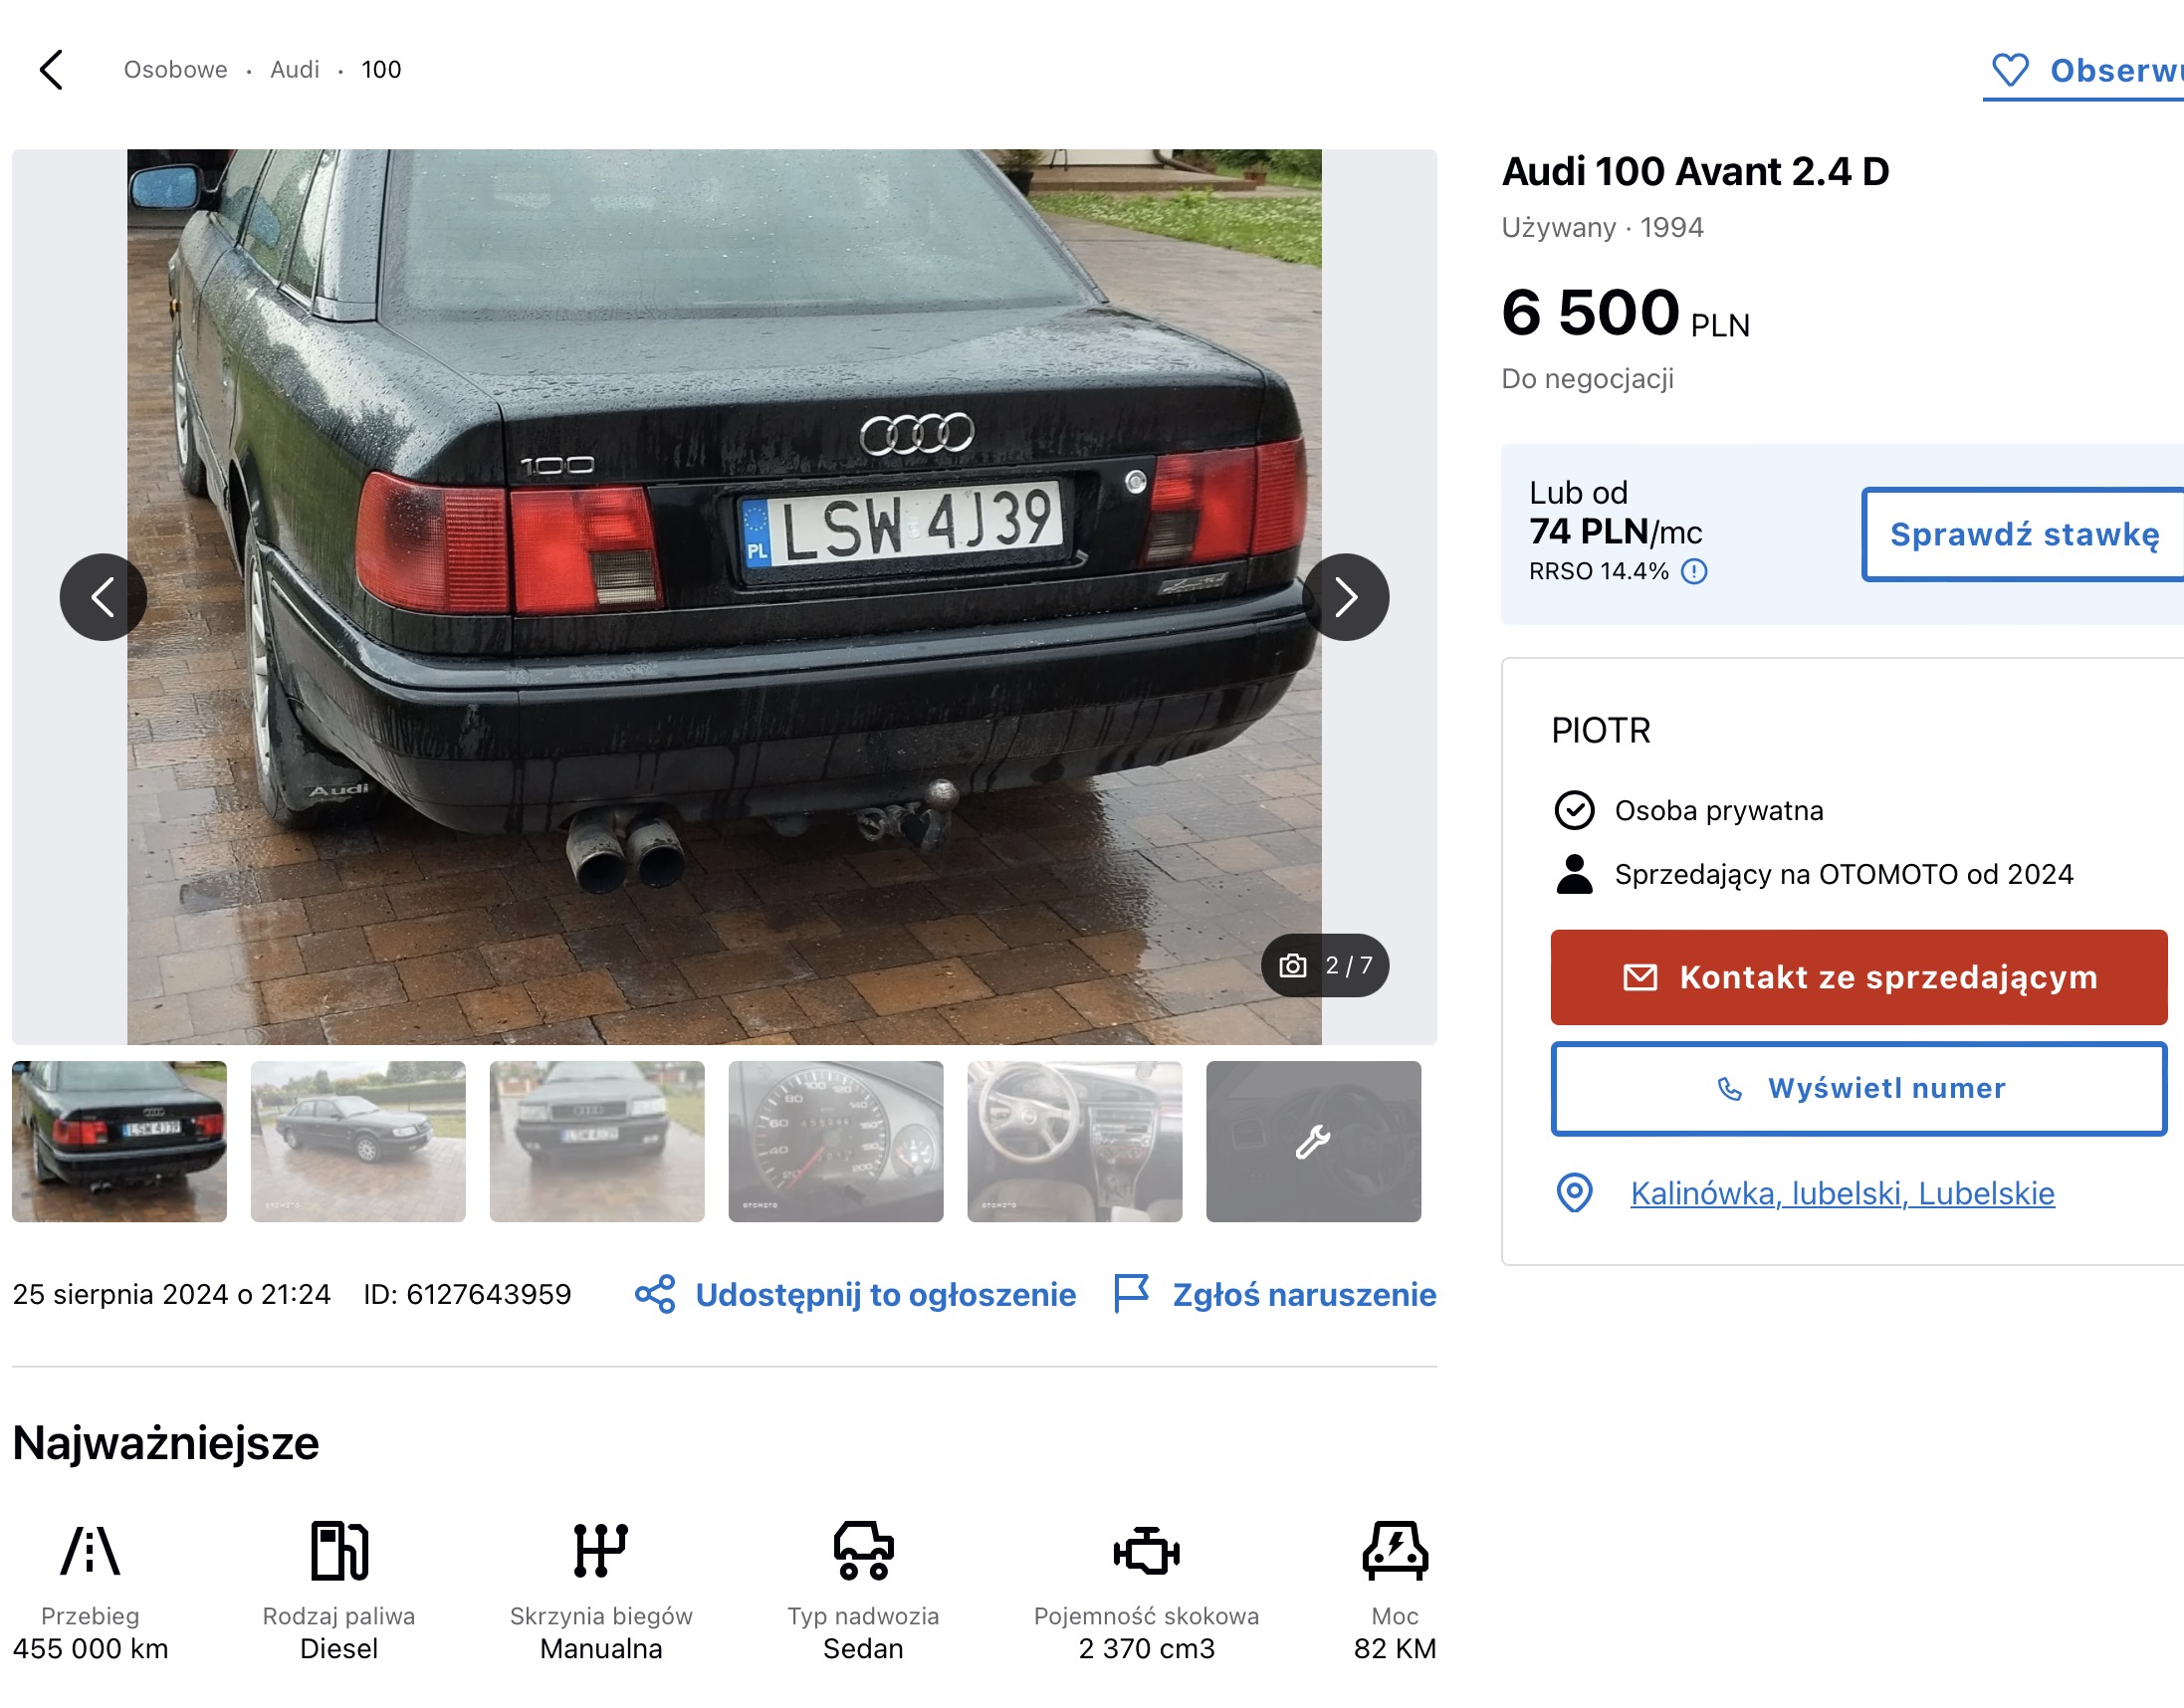Screen dimensions: 2184x1708
Task: Show the previous gallery photo
Action: click(103, 597)
